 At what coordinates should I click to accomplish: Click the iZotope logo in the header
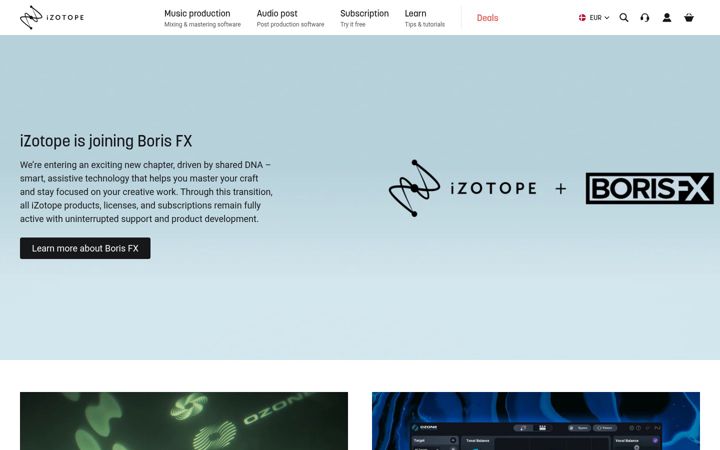[x=52, y=17]
